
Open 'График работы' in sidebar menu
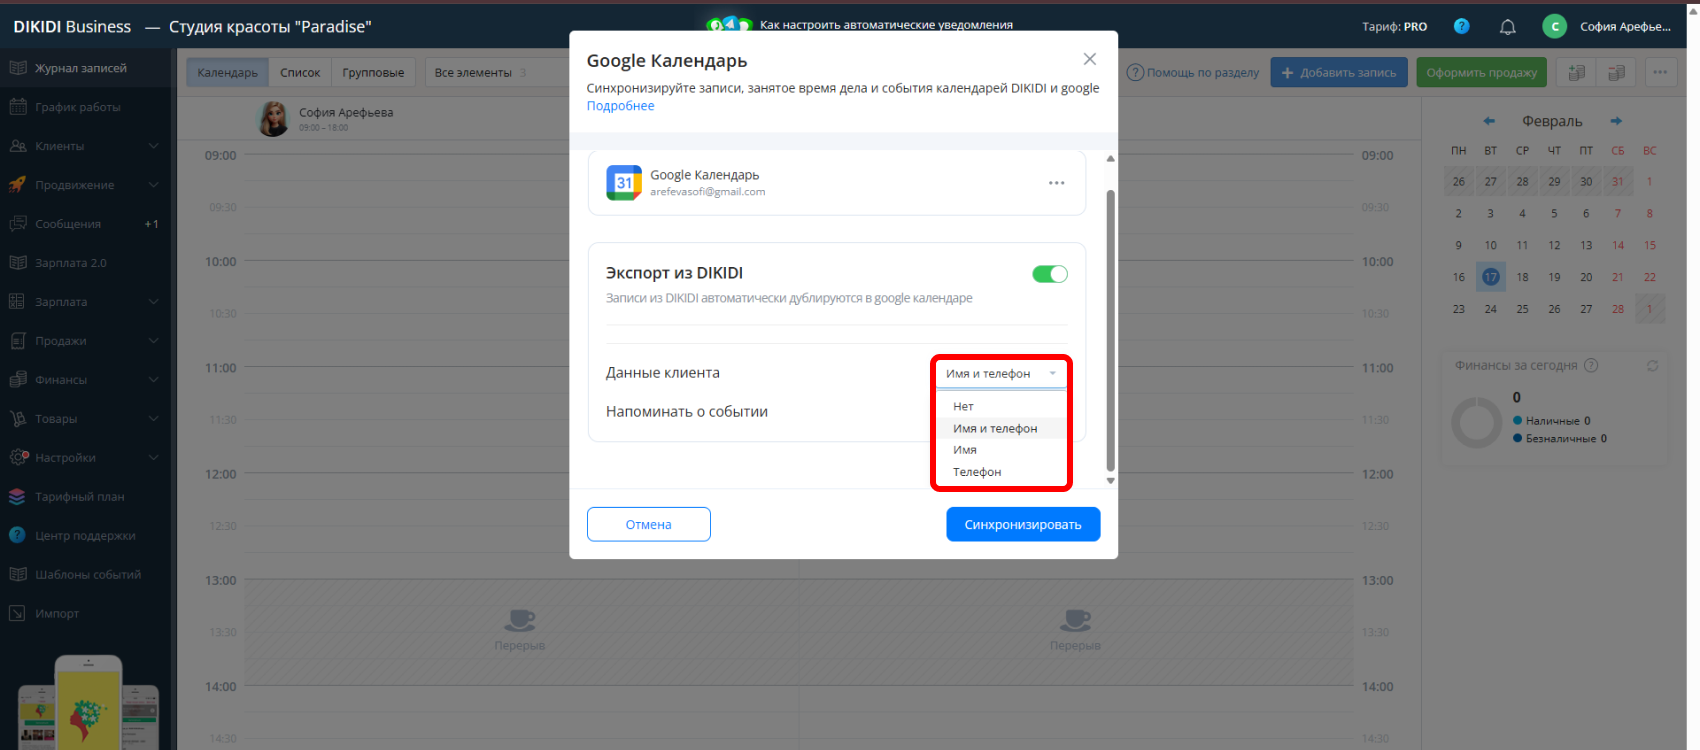click(x=77, y=107)
